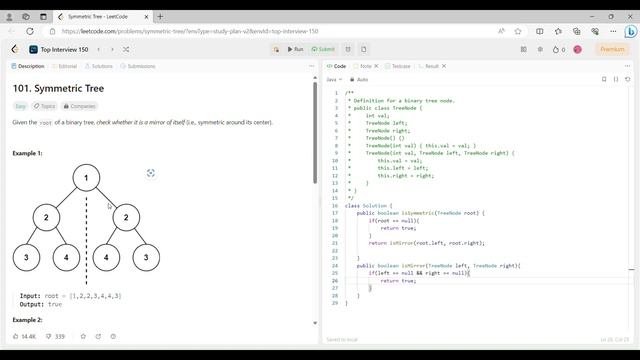This screenshot has width=640, height=360.
Task: Open Edge collections icon
Action: click(x=576, y=31)
